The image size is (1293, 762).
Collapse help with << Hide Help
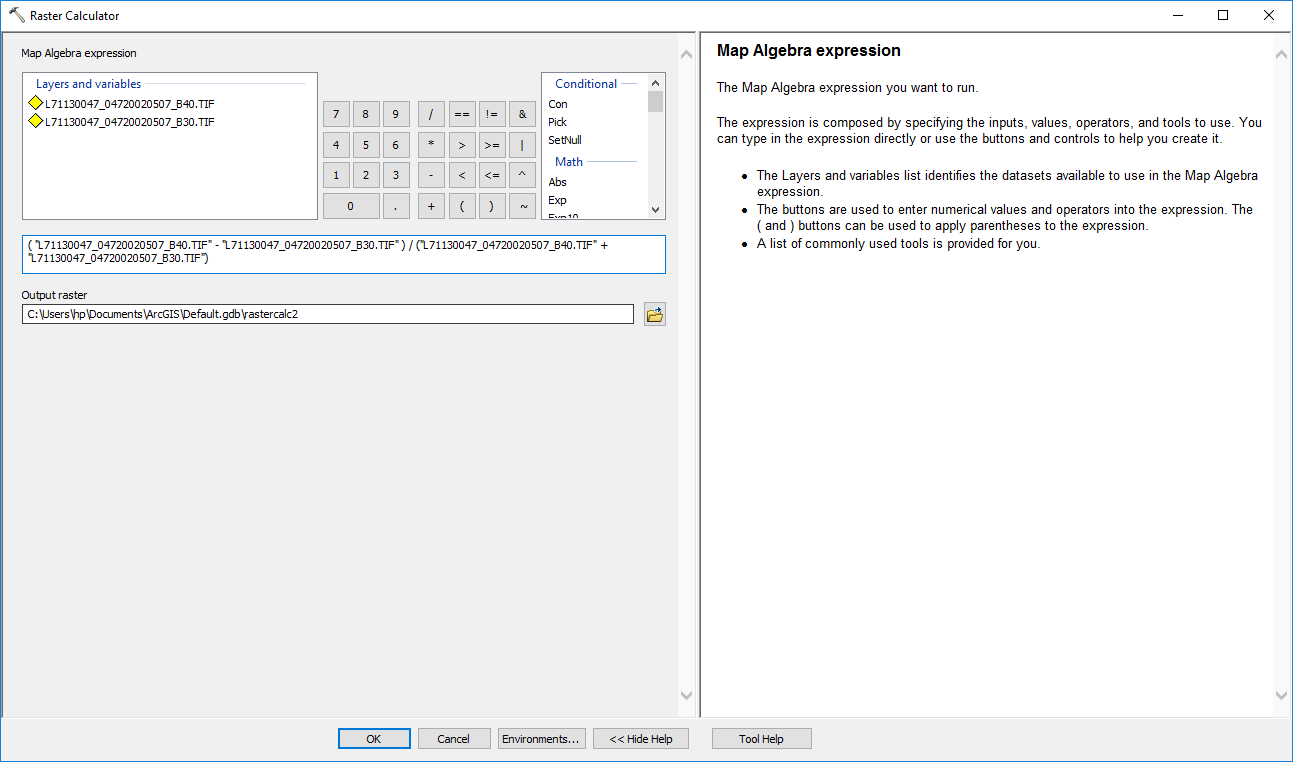641,739
